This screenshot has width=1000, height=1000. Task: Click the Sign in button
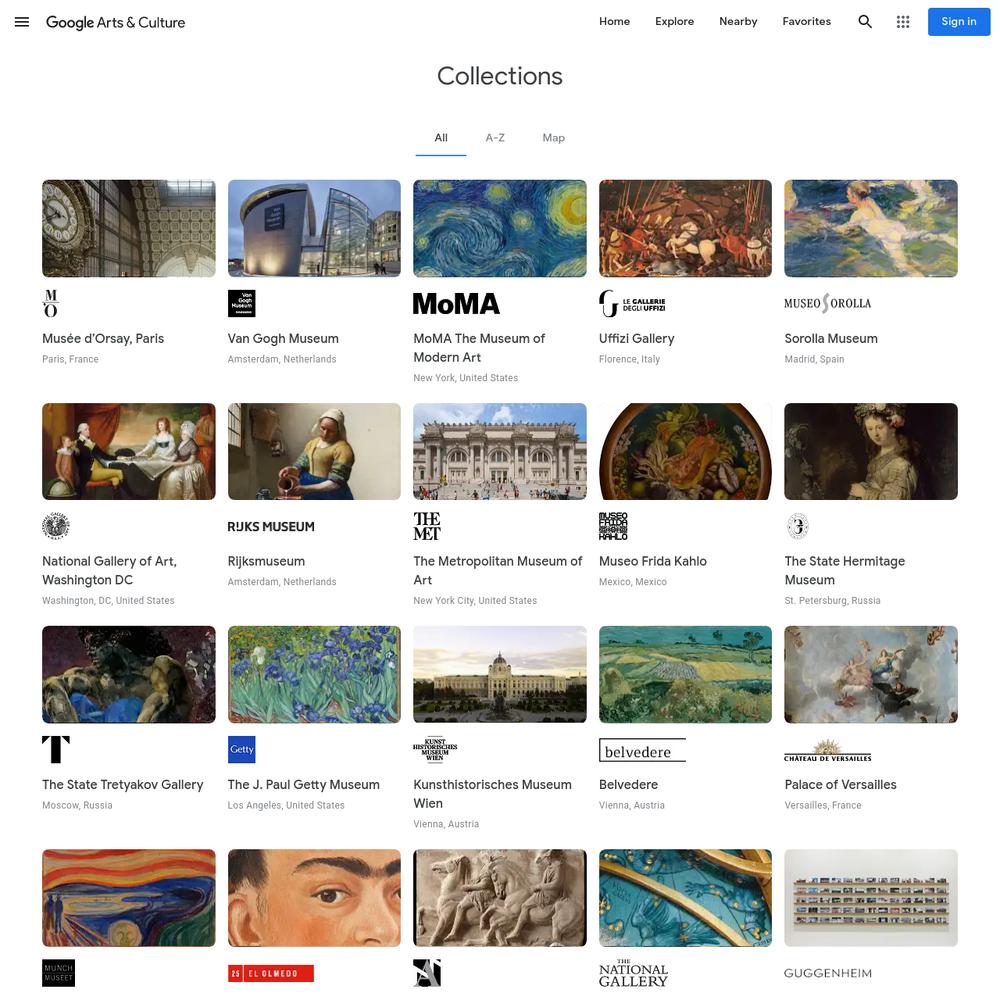(x=959, y=22)
